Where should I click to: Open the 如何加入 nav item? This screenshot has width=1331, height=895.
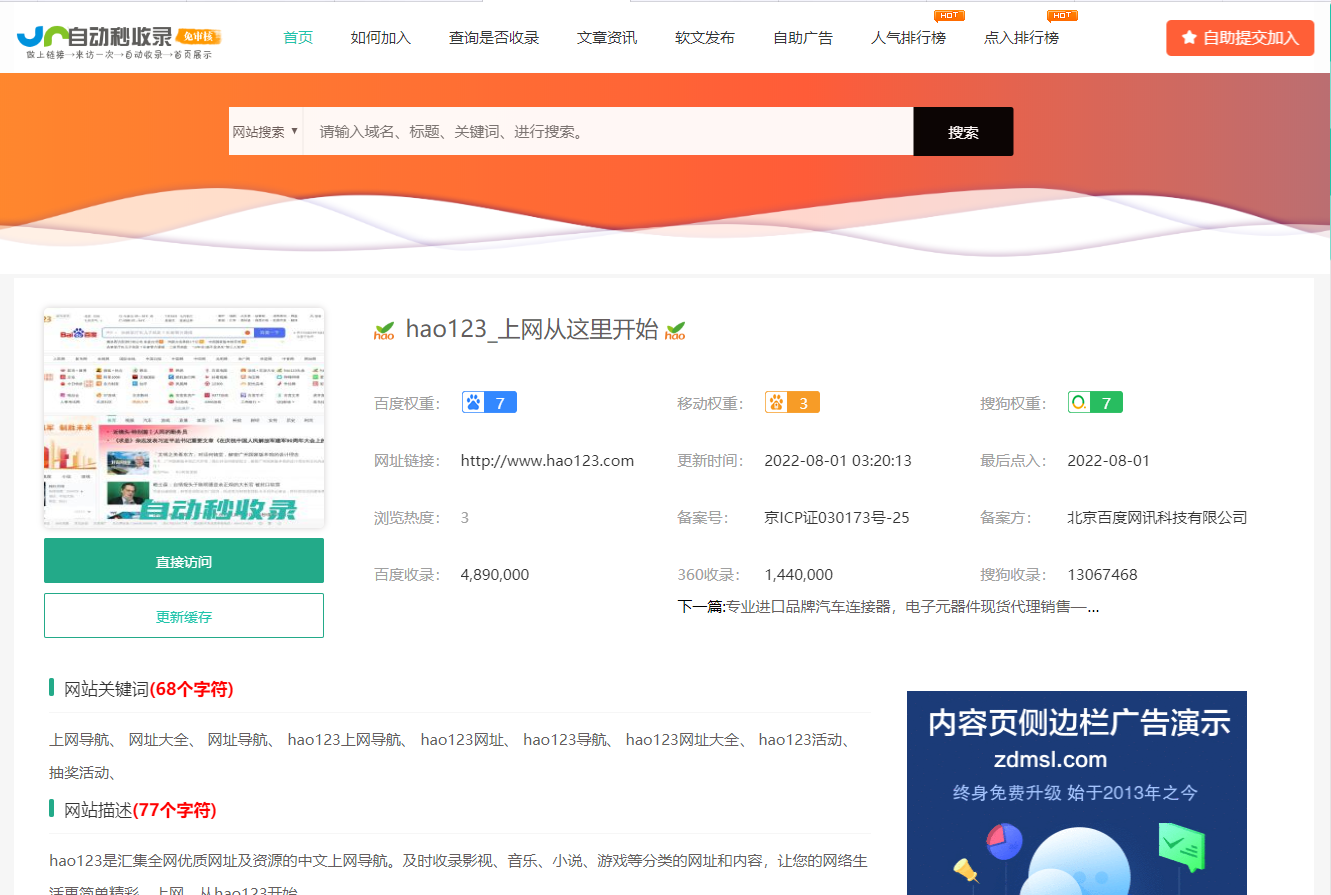click(x=381, y=38)
